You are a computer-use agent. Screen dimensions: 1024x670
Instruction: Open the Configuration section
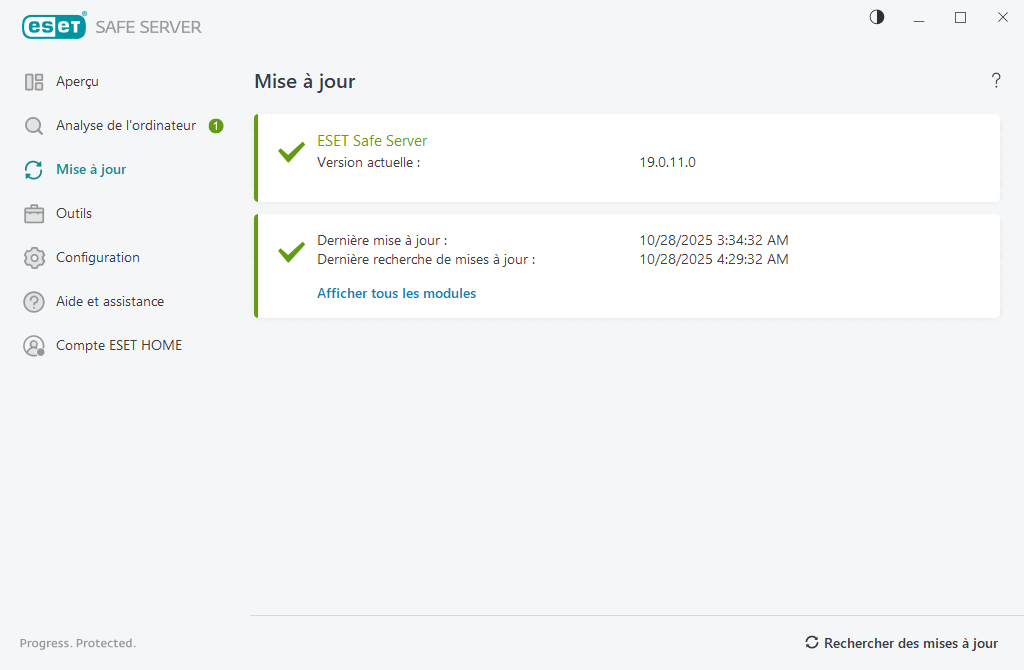(98, 258)
